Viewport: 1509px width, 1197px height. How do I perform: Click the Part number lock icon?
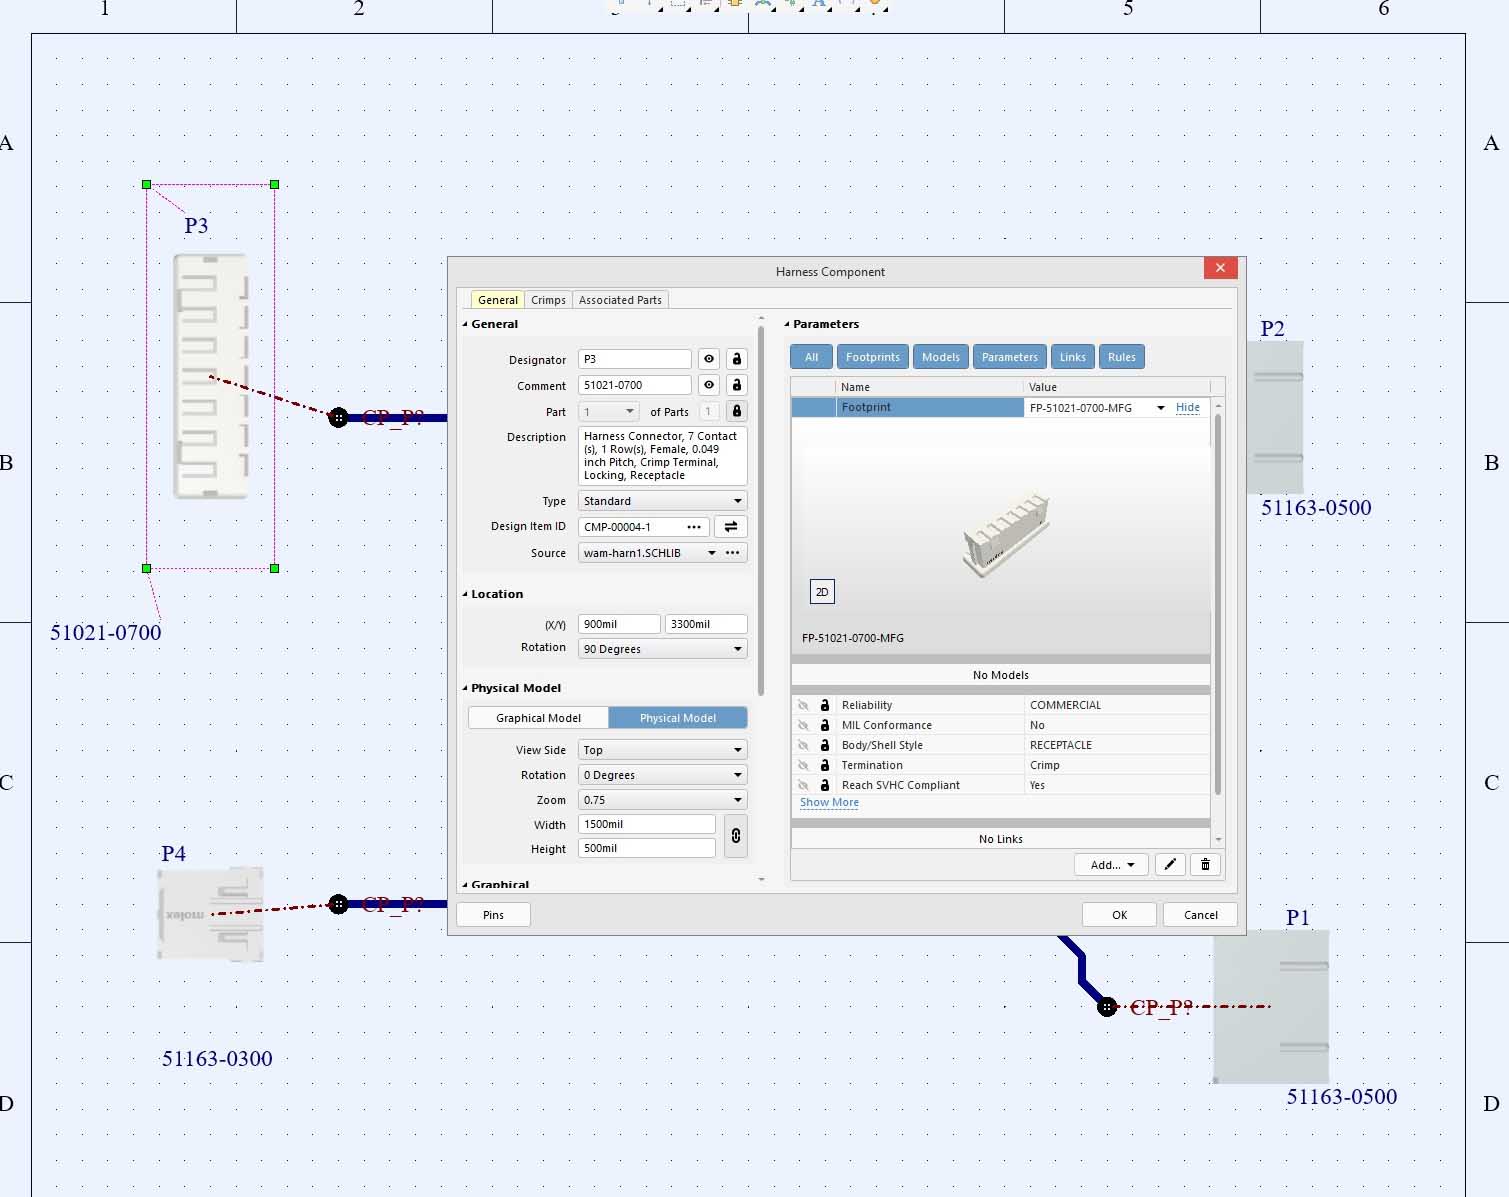[x=737, y=411]
